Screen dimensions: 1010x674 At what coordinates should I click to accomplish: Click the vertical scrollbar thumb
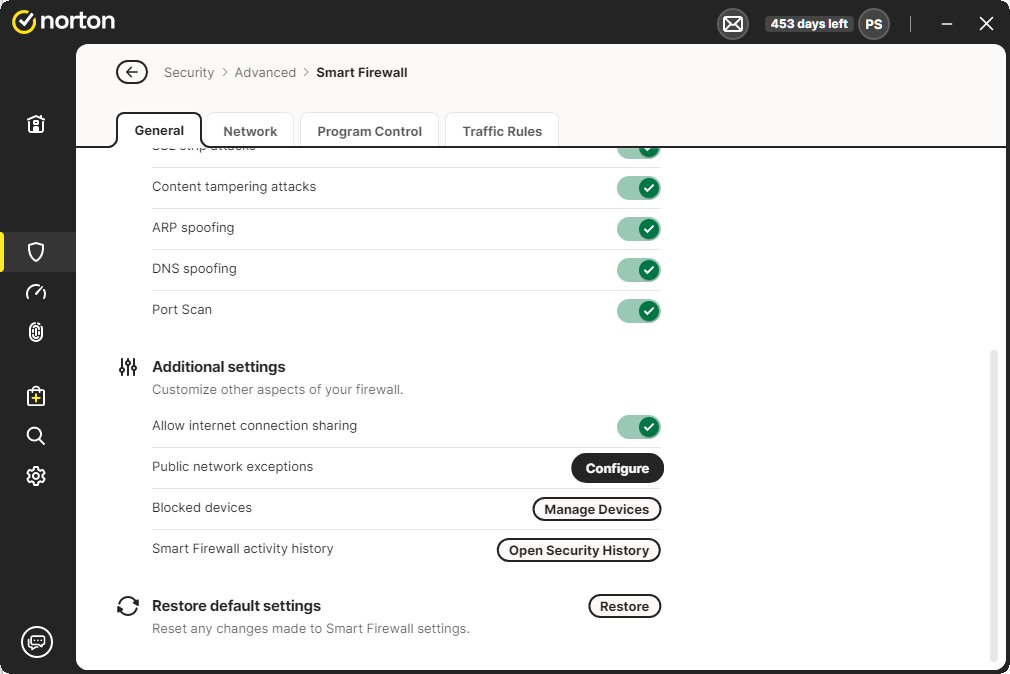(993, 506)
